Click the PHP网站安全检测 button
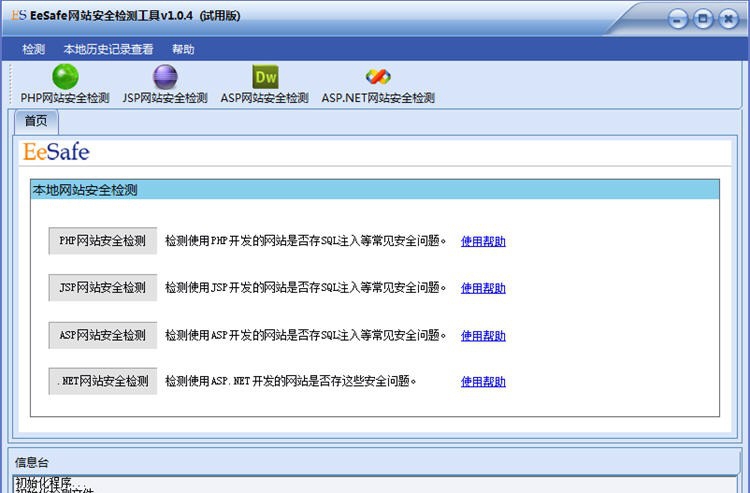This screenshot has height=493, width=750. tap(102, 241)
